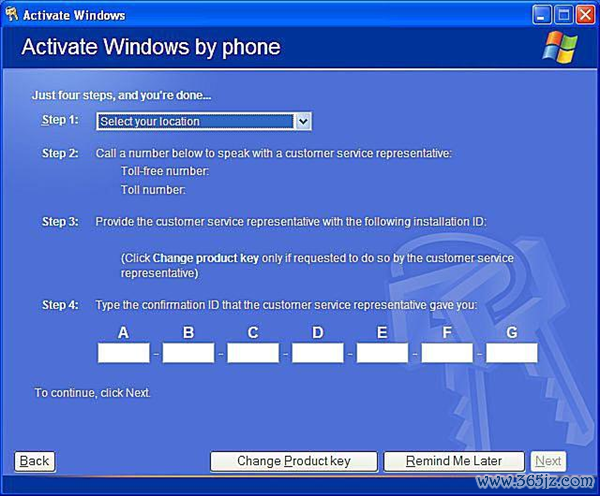The width and height of the screenshot is (600, 496).
Task: Click the bold 'Change product key' note text
Action: pyautogui.click(x=206, y=258)
